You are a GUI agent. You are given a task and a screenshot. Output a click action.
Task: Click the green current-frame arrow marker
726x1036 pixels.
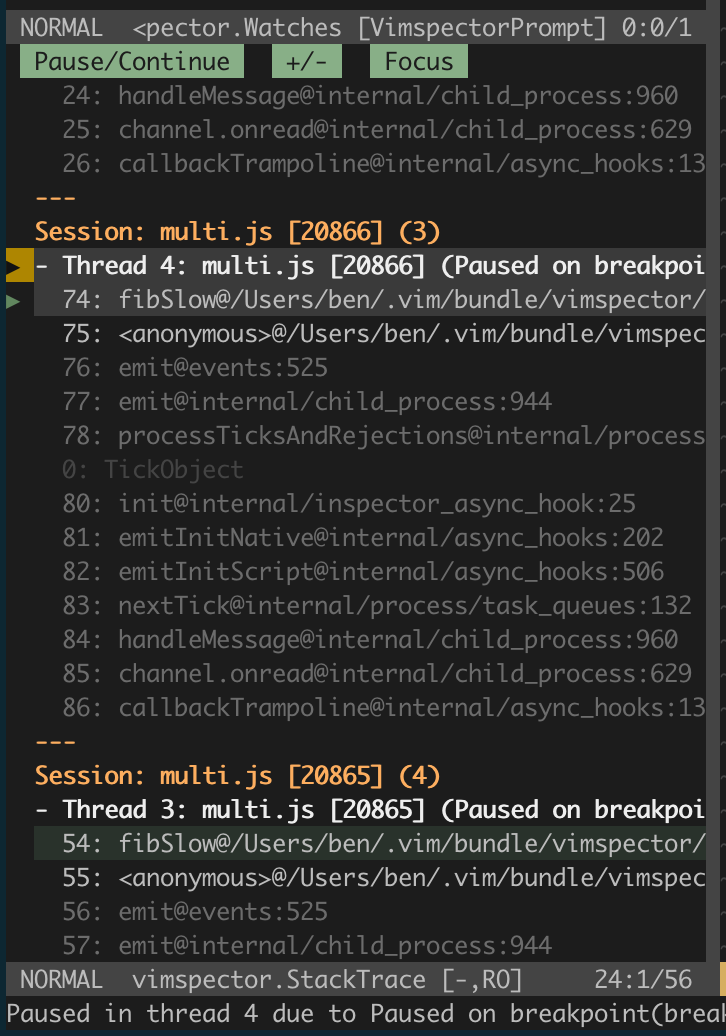pyautogui.click(x=13, y=301)
